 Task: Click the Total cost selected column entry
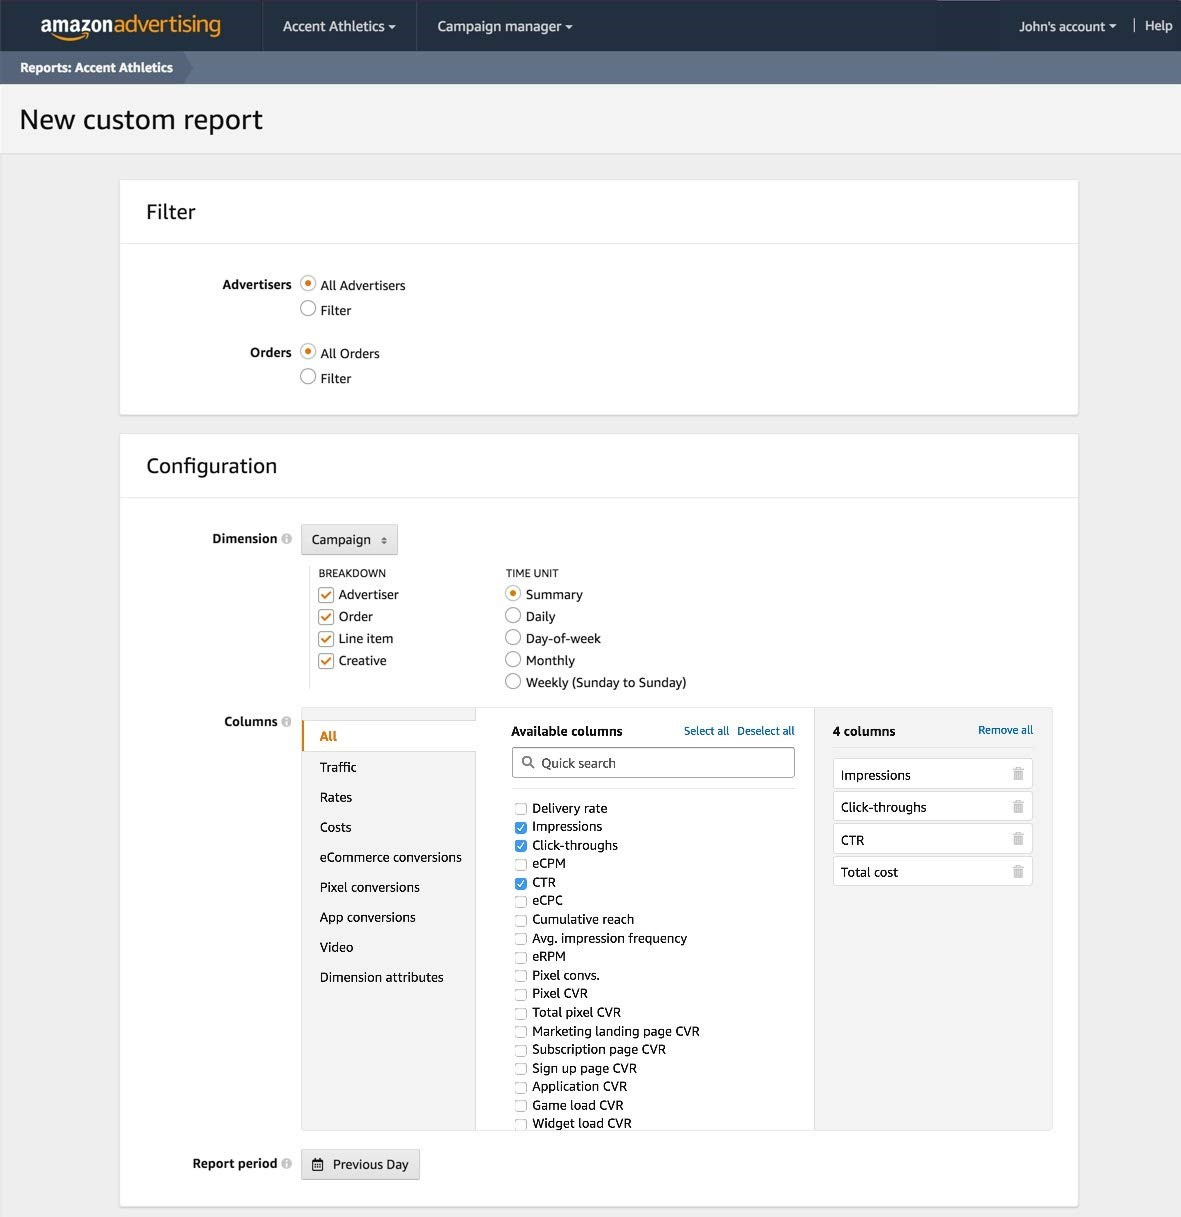pyautogui.click(x=932, y=872)
